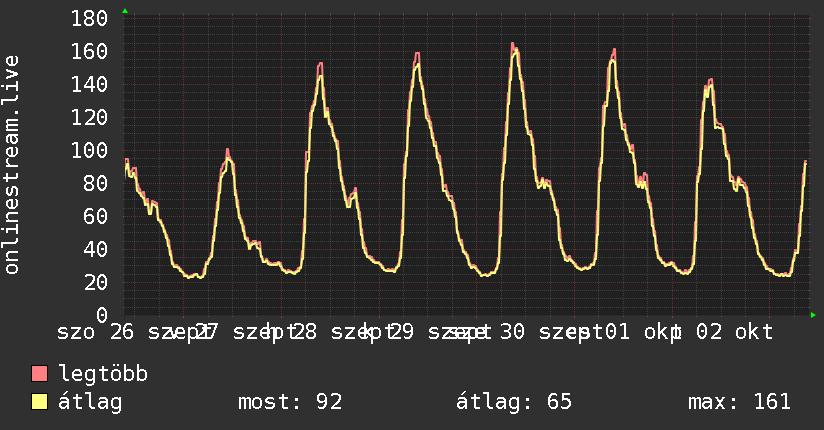Click the 140 y-axis label

tap(89, 85)
